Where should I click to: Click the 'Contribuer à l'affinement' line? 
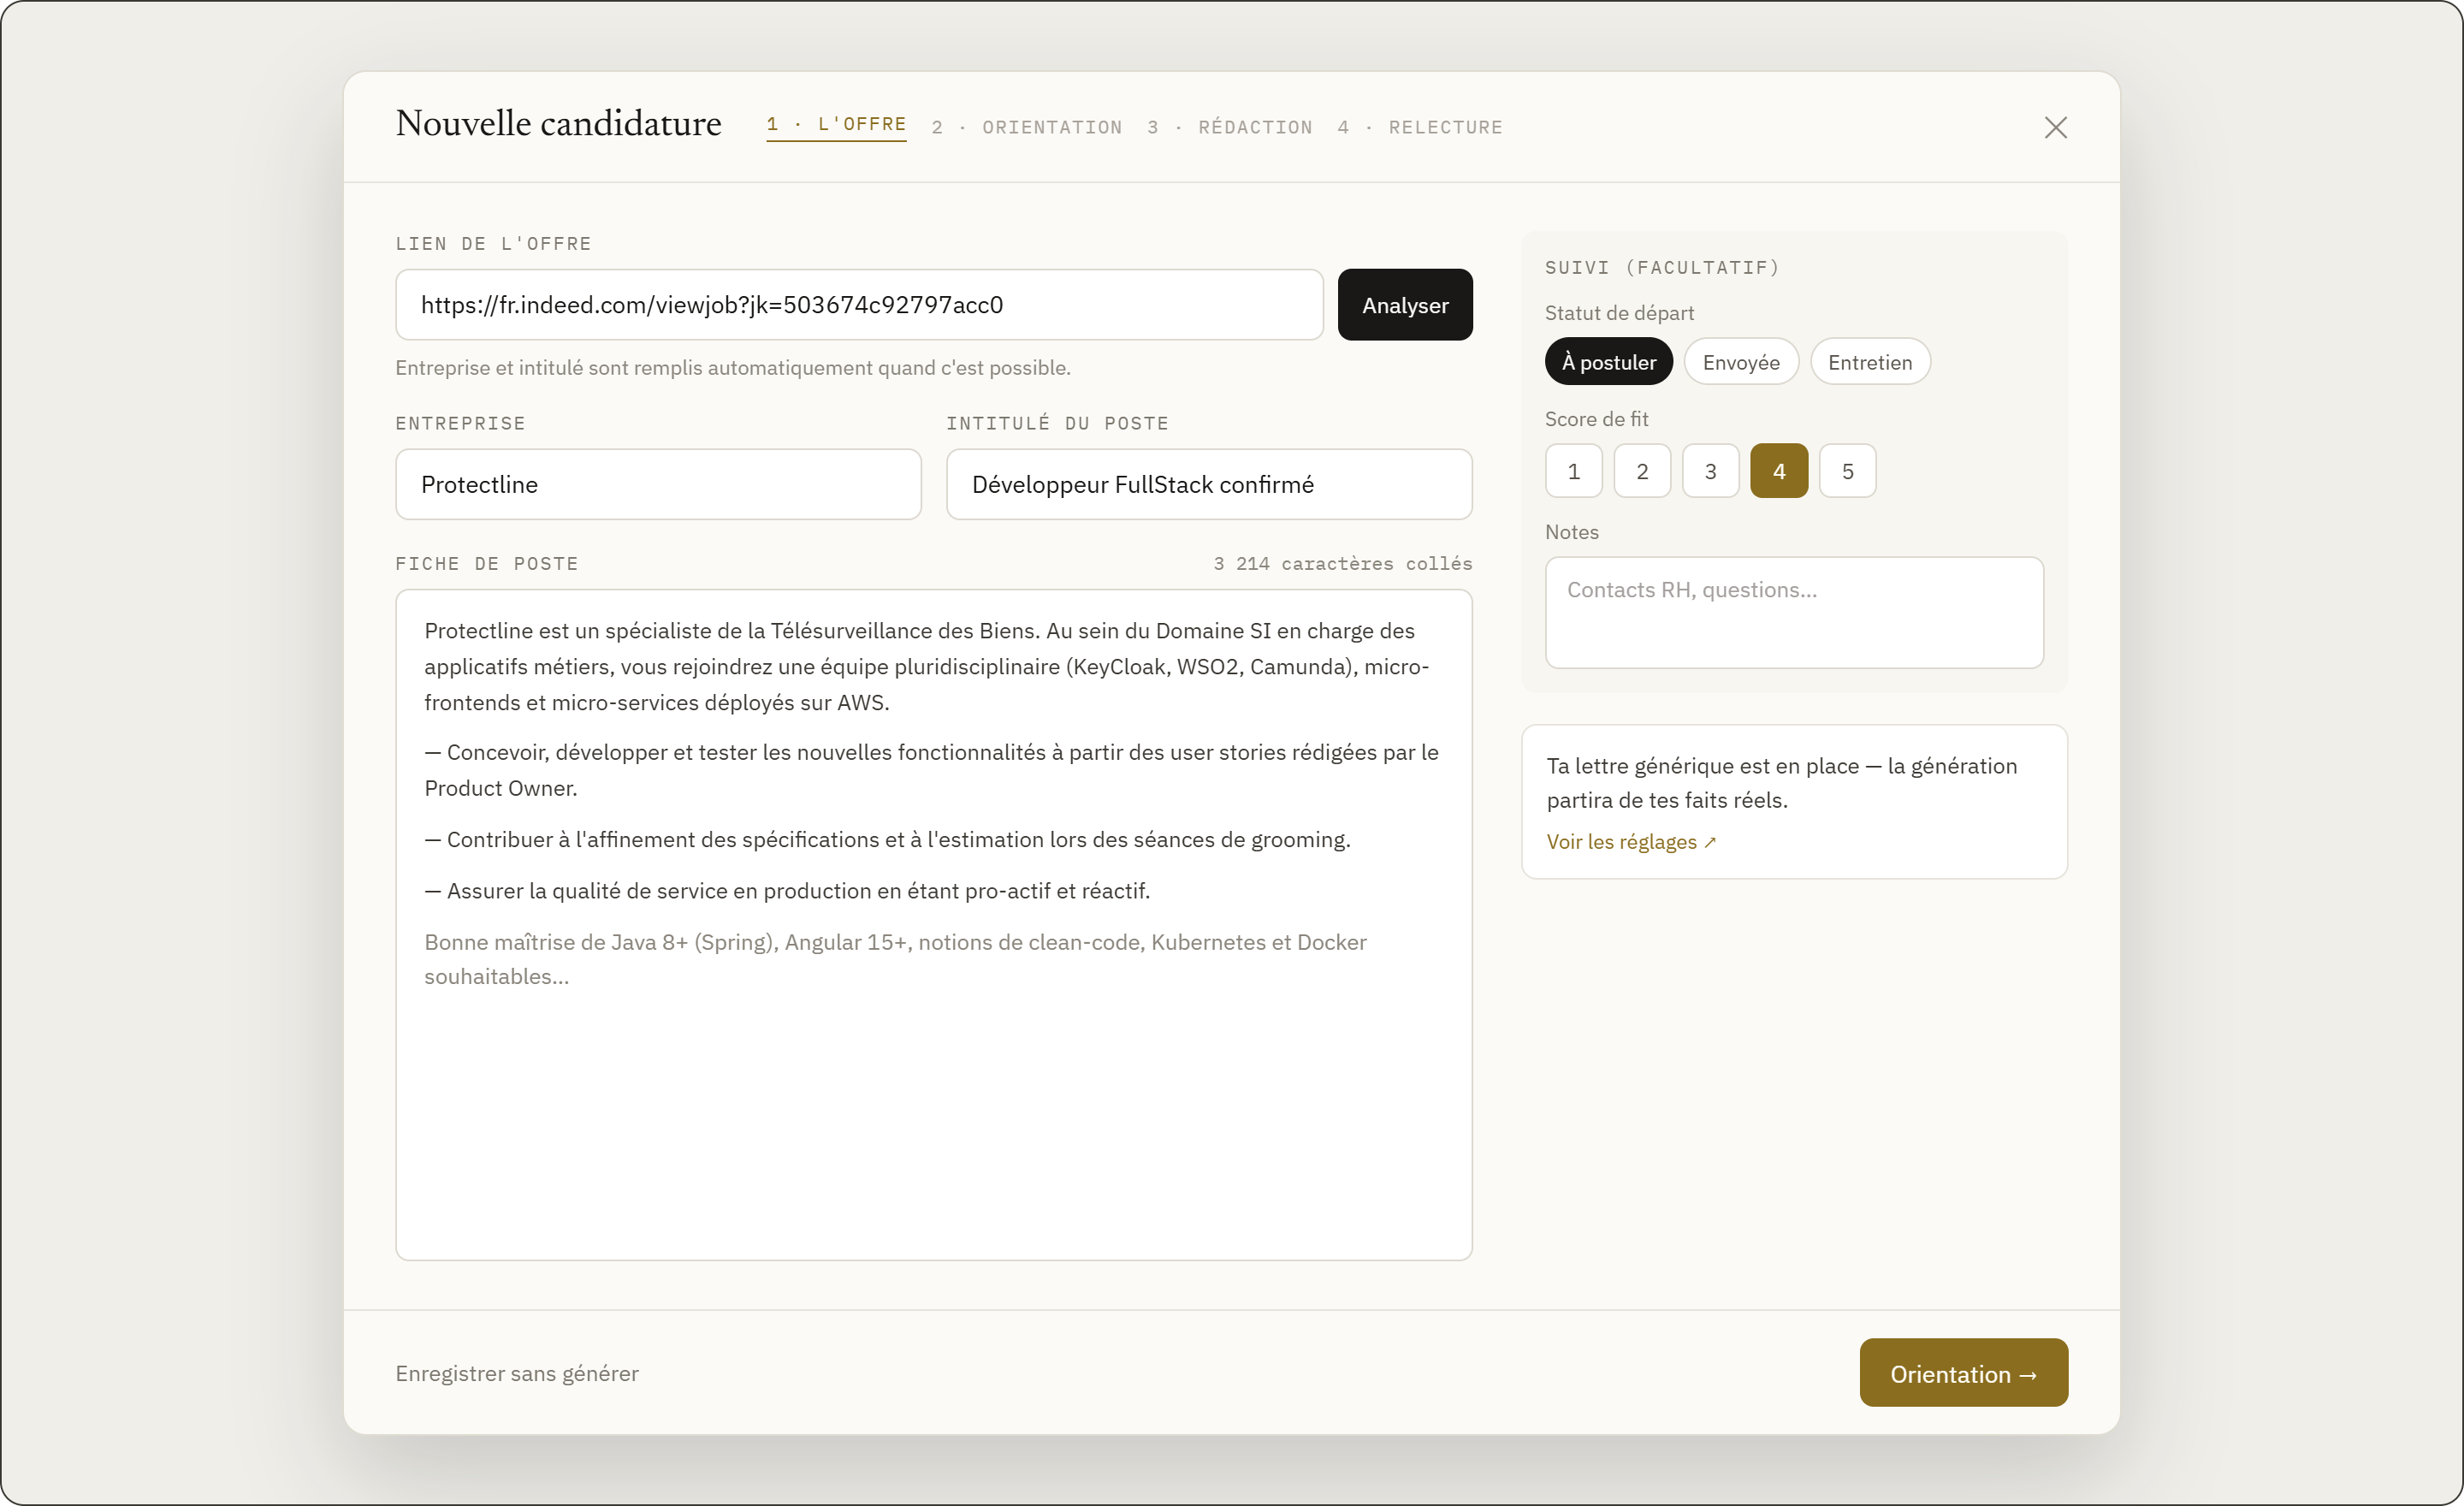(887, 840)
